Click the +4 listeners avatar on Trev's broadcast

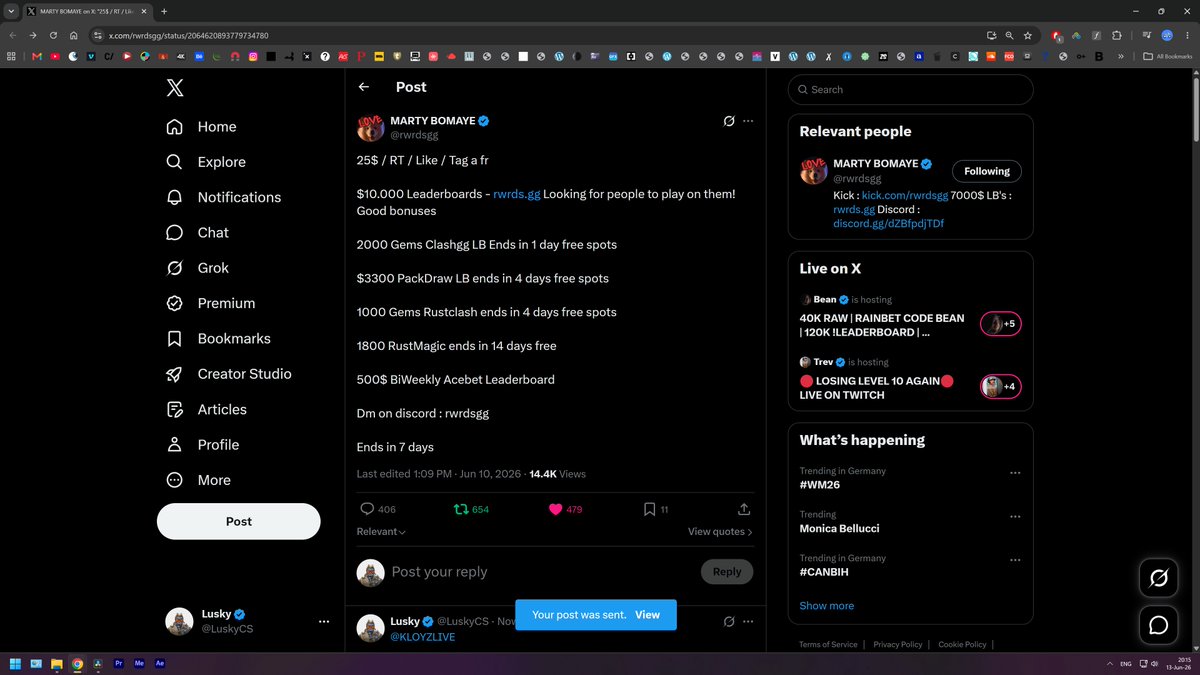click(1000, 386)
